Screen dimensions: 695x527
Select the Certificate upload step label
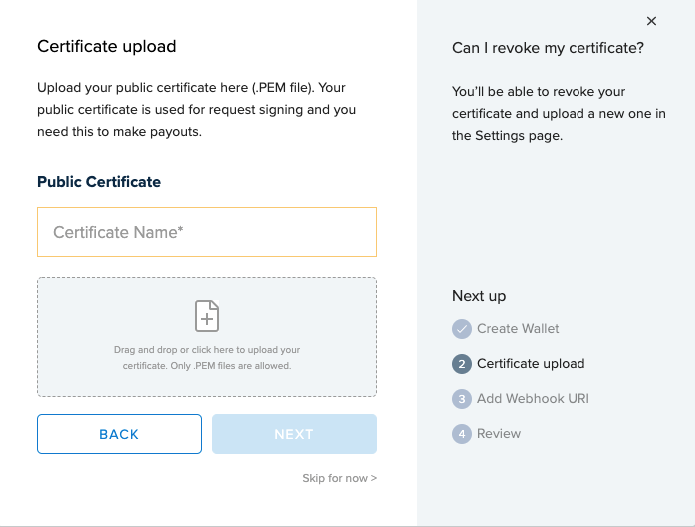pyautogui.click(x=531, y=363)
